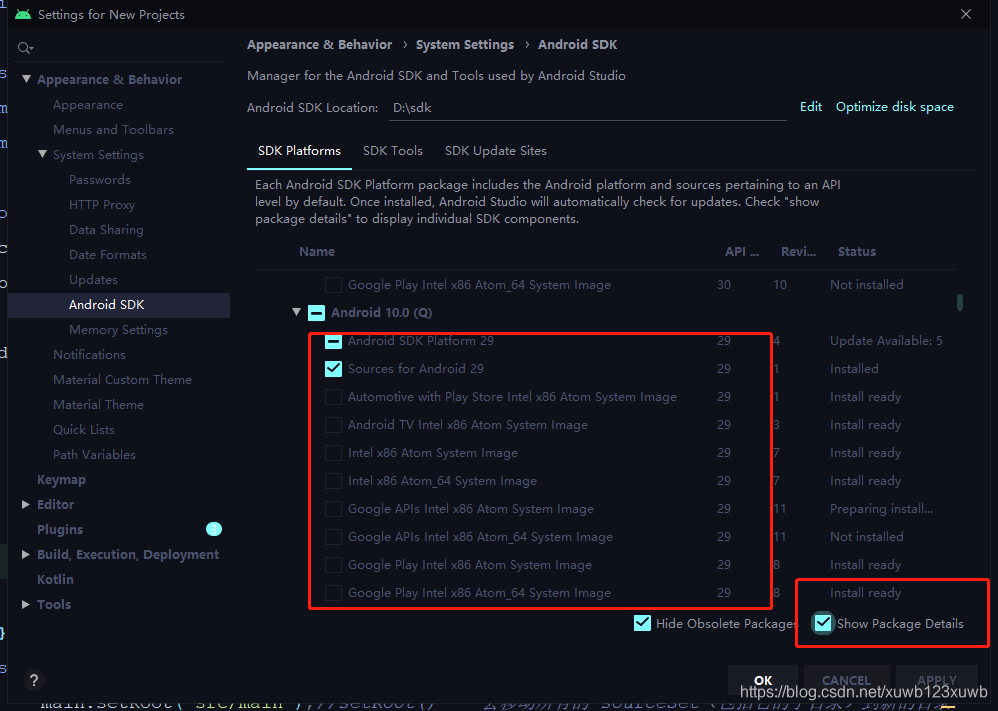
Task: Select Kotlin settings
Action: tap(55, 579)
